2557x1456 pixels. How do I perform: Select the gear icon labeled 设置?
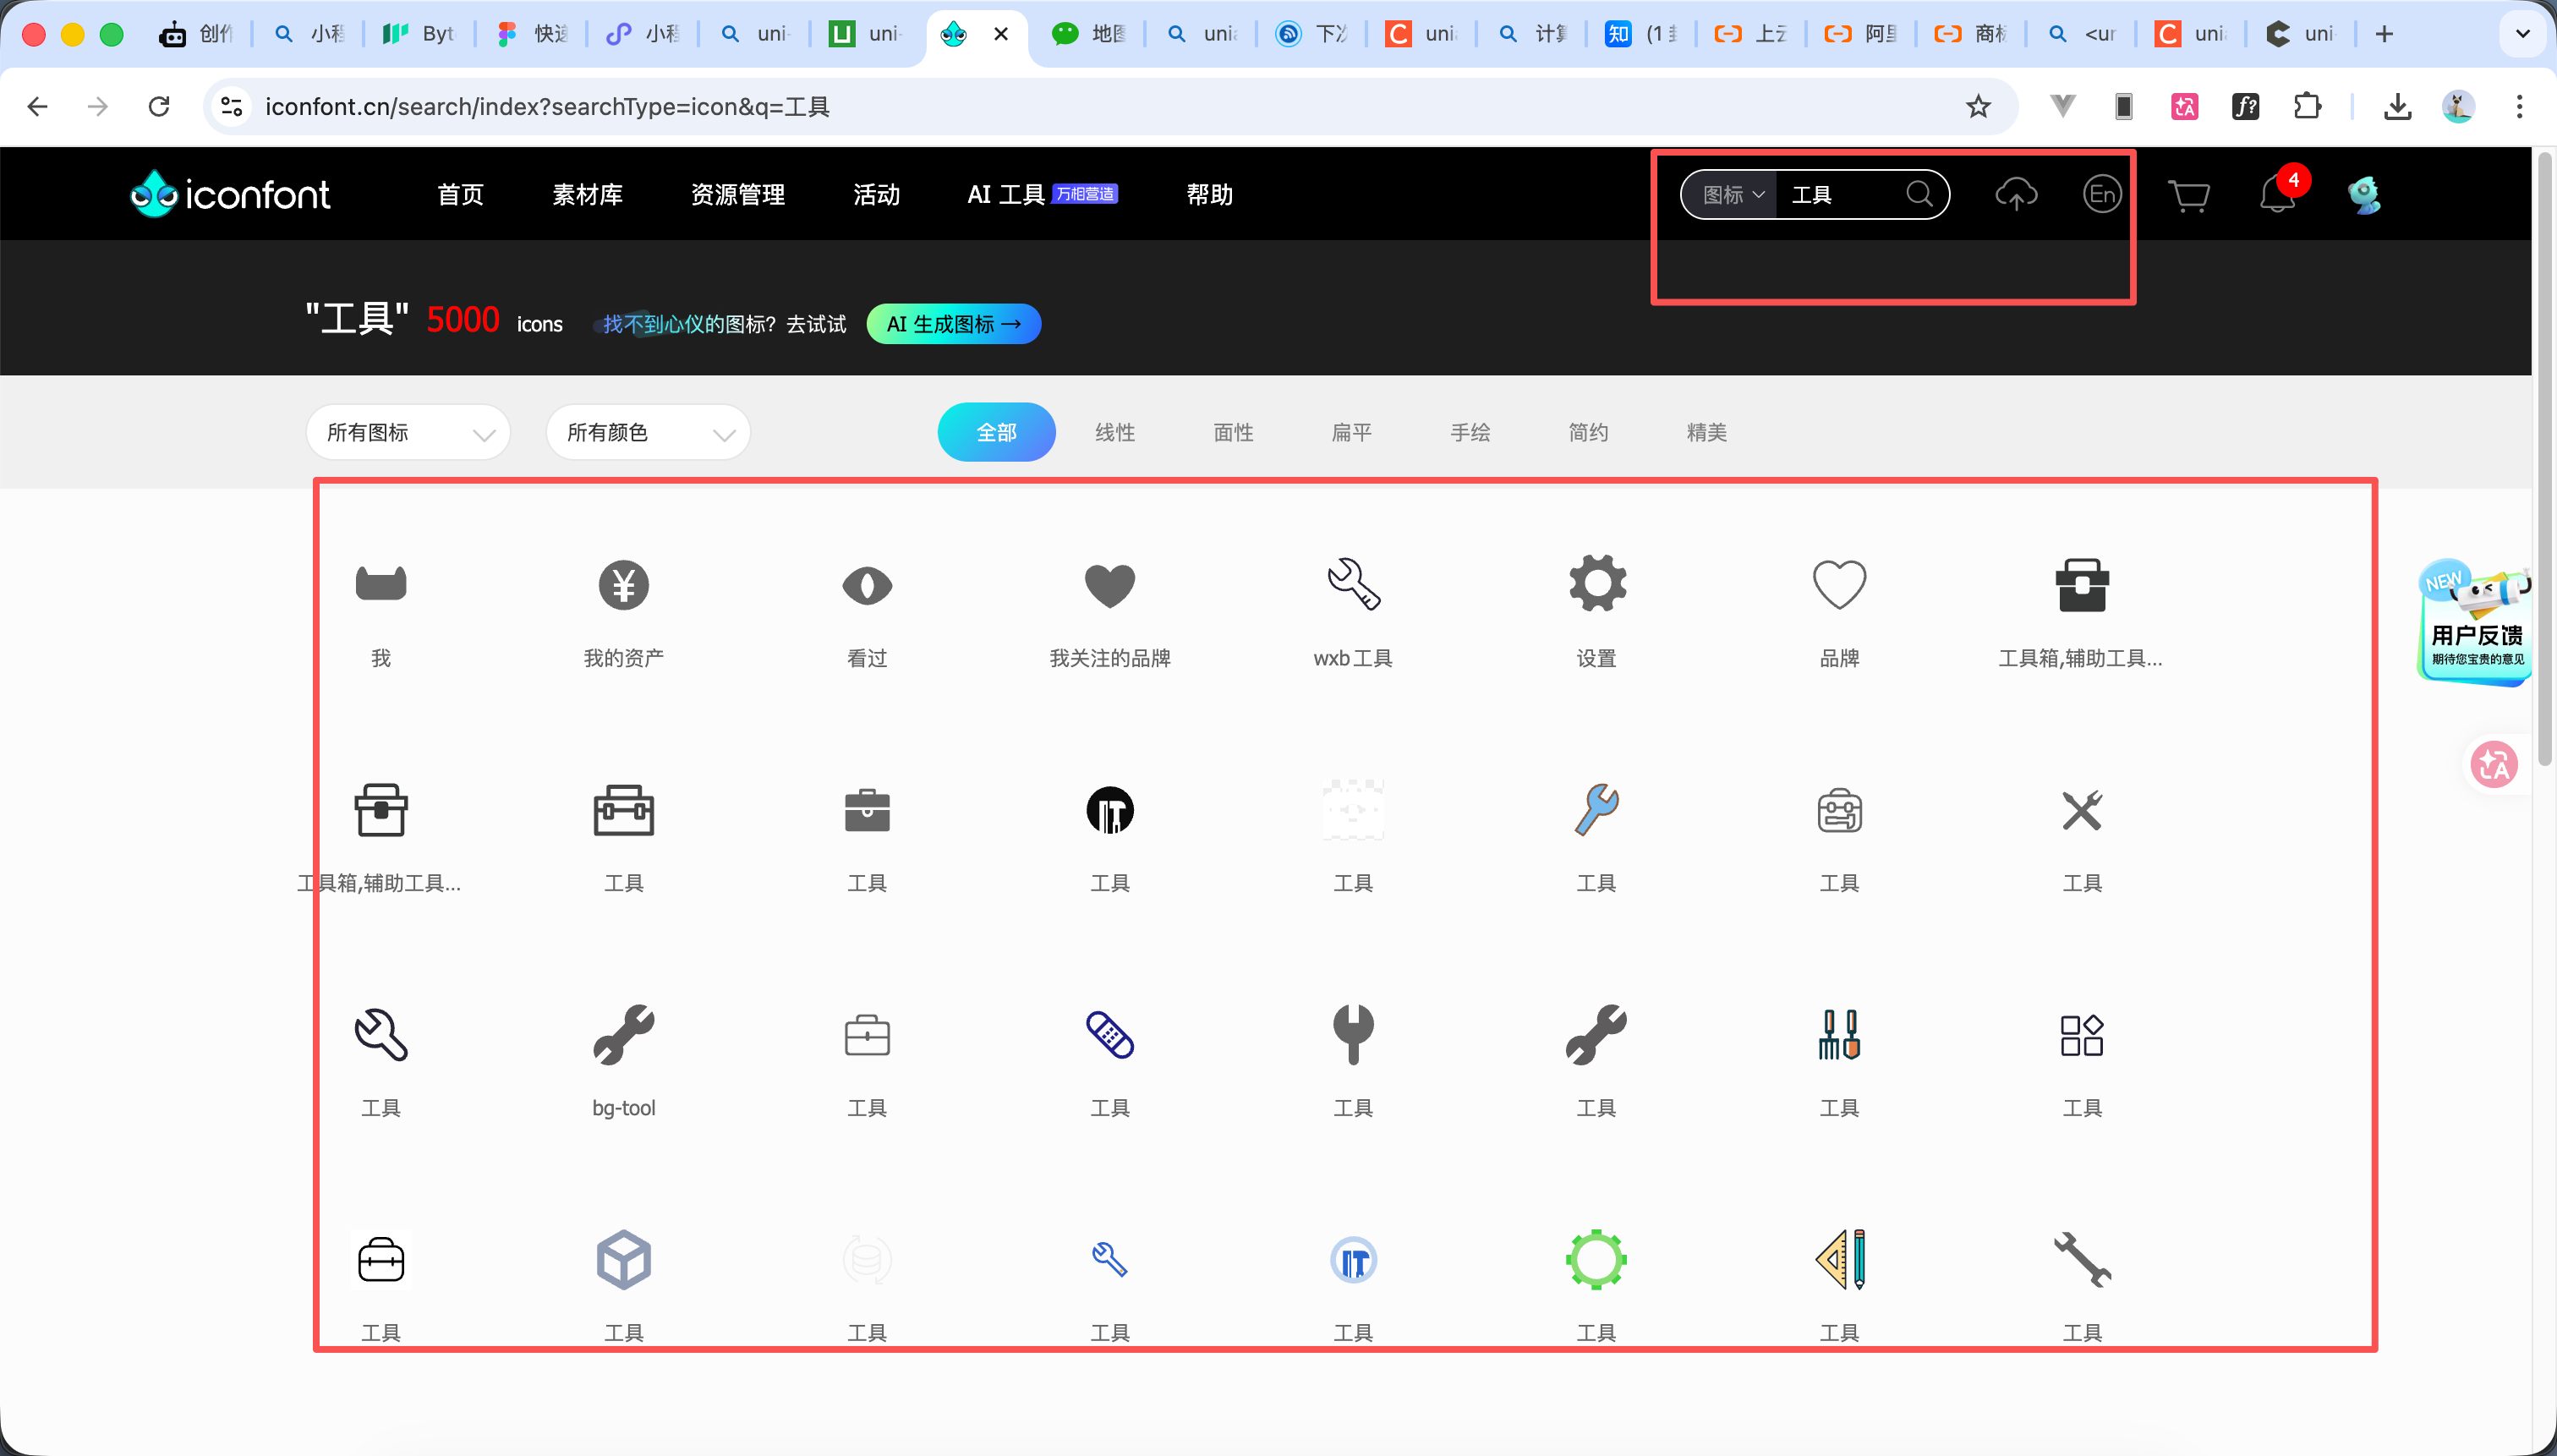coord(1597,584)
